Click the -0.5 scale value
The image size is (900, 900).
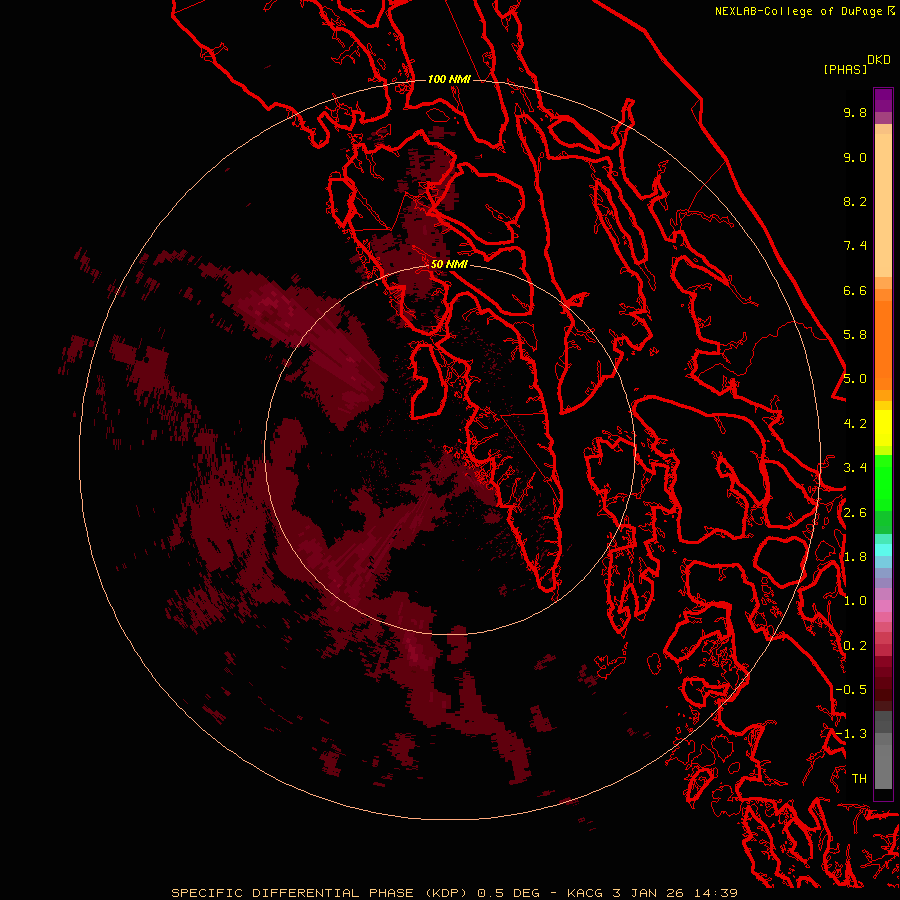pos(851,690)
